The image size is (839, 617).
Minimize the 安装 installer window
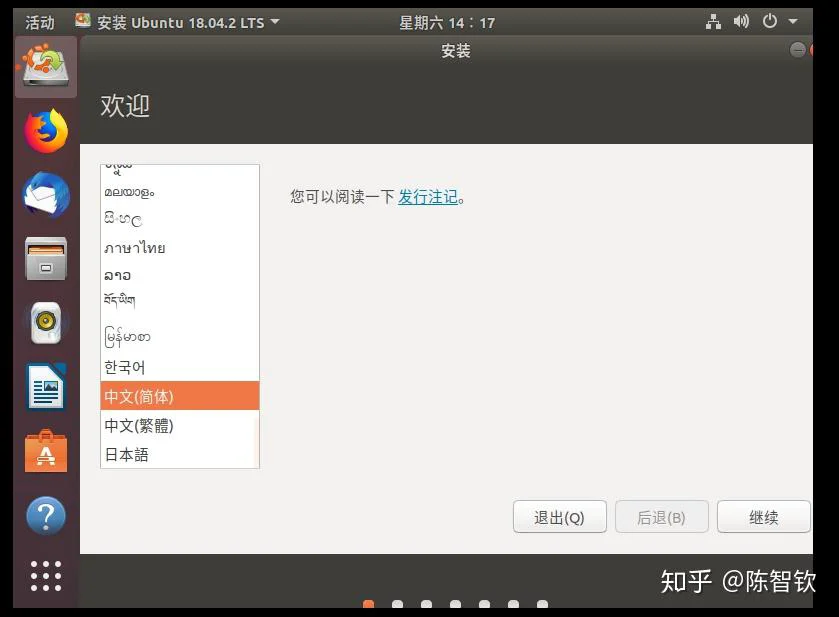[x=797, y=50]
